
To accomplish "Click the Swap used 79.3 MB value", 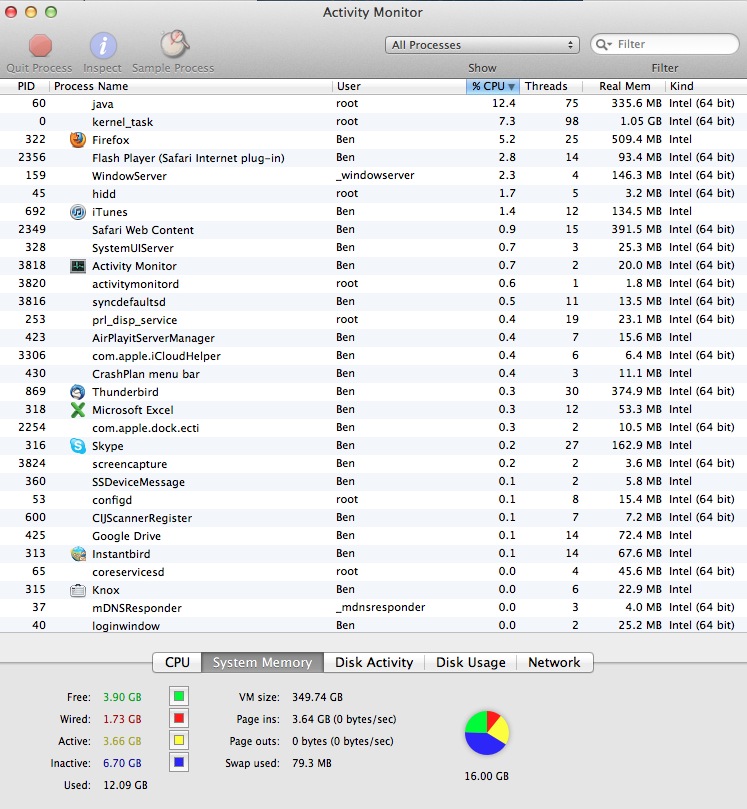I will pos(312,763).
